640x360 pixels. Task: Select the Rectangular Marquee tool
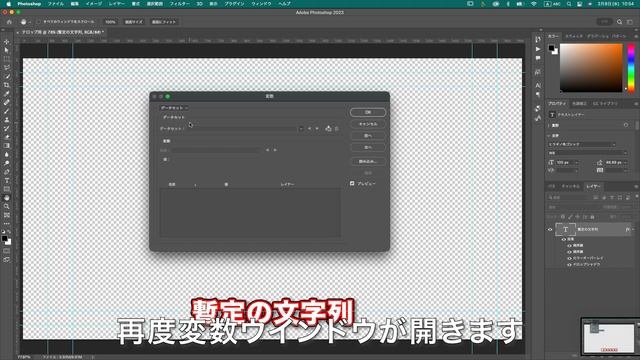[7, 59]
